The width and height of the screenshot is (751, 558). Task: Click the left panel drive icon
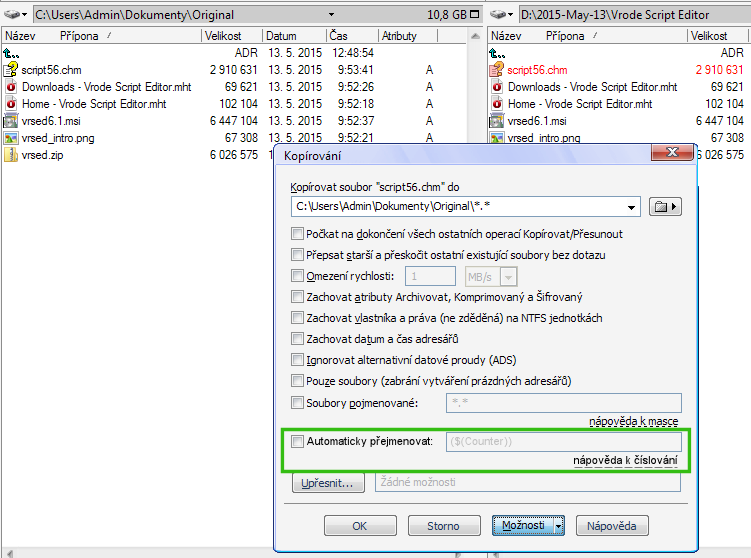pyautogui.click(x=14, y=15)
